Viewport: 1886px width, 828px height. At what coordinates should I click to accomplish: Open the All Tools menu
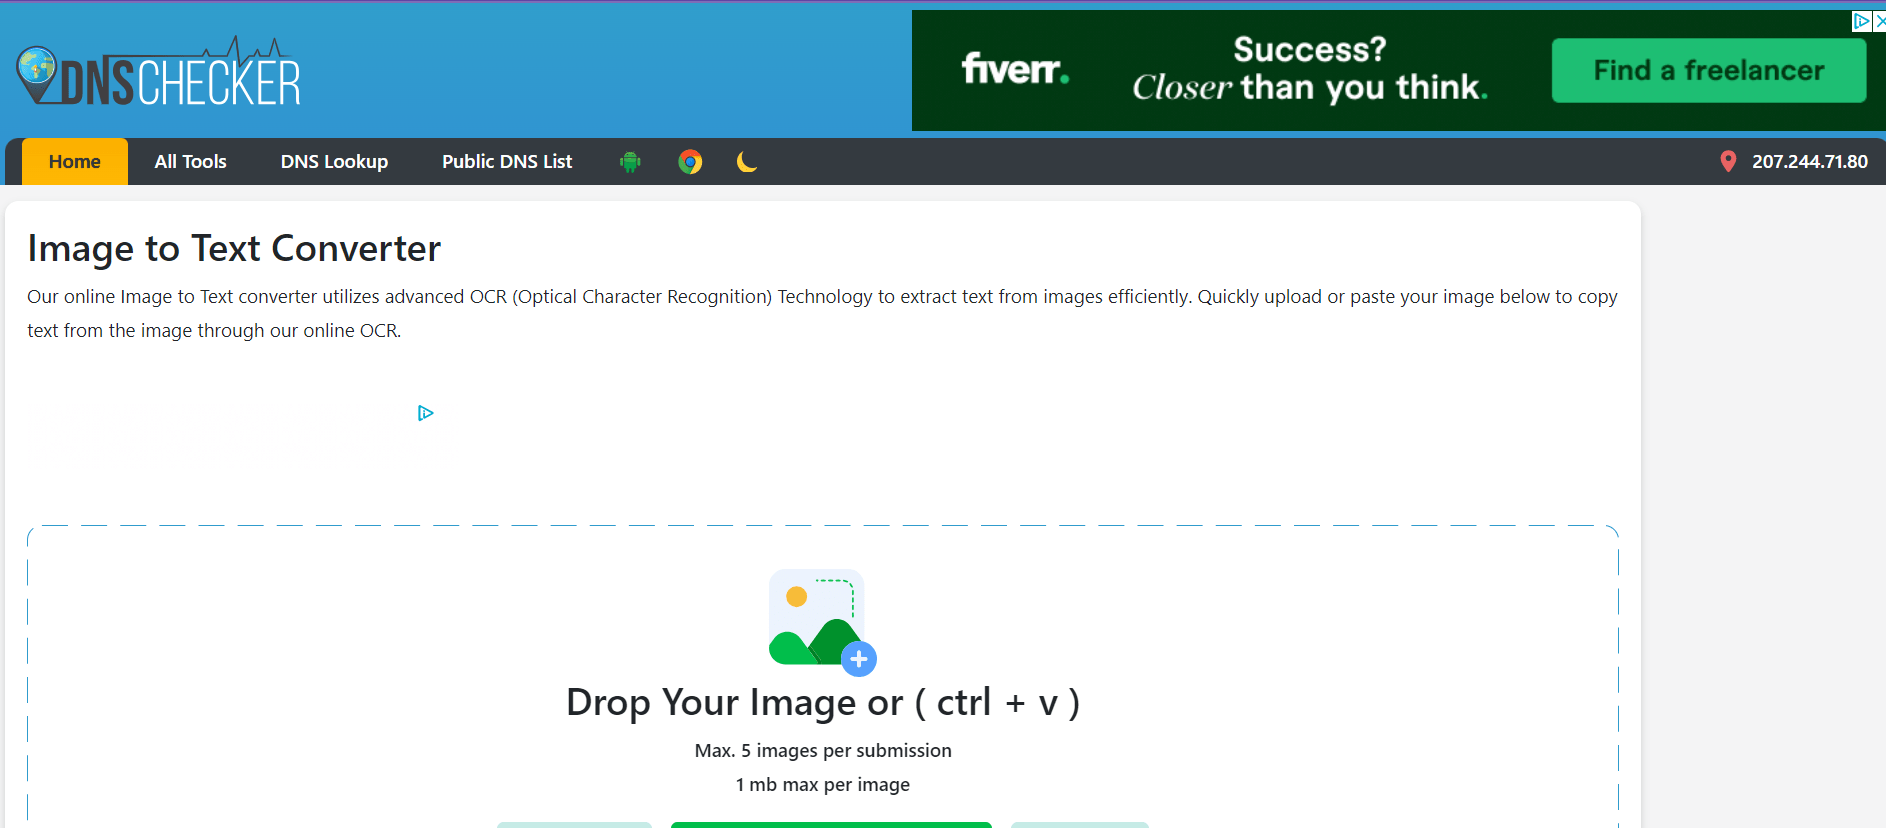coord(191,162)
